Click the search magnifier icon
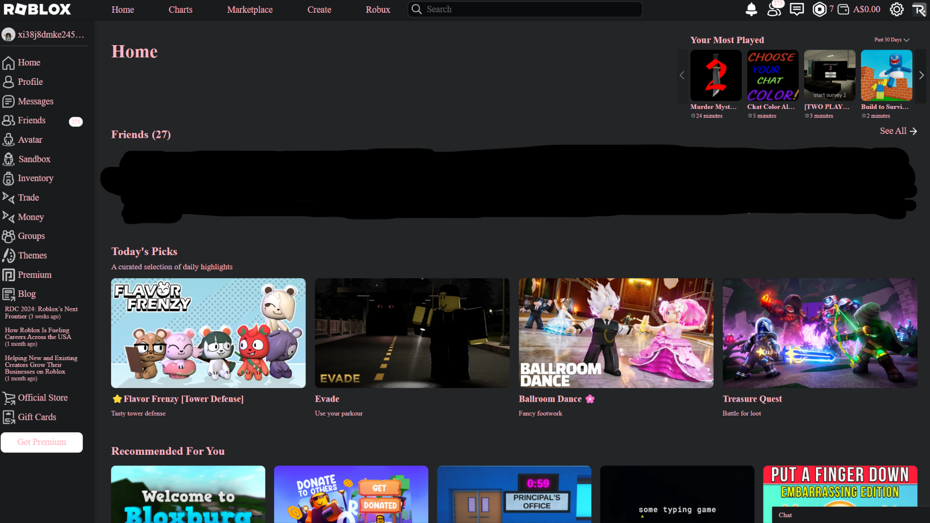The width and height of the screenshot is (930, 523). tap(416, 9)
